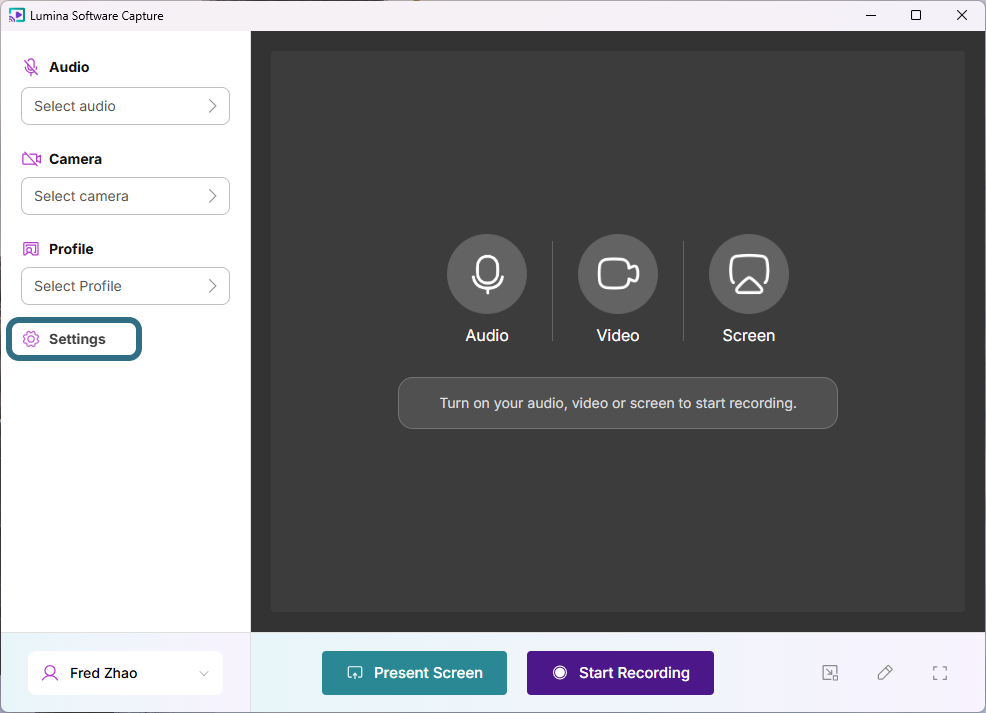Open the Select Profile dropdown
The width and height of the screenshot is (986, 713).
tap(125, 286)
